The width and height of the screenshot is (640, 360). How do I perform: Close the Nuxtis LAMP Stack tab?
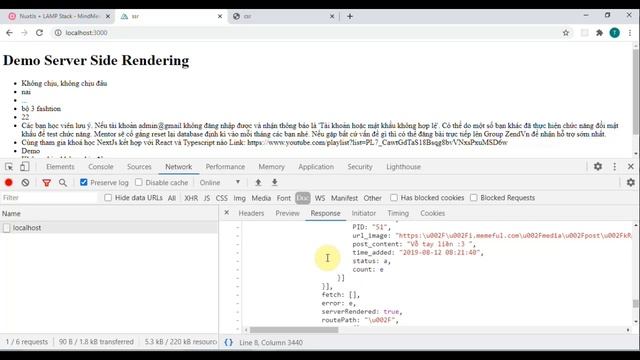[x=108, y=16]
